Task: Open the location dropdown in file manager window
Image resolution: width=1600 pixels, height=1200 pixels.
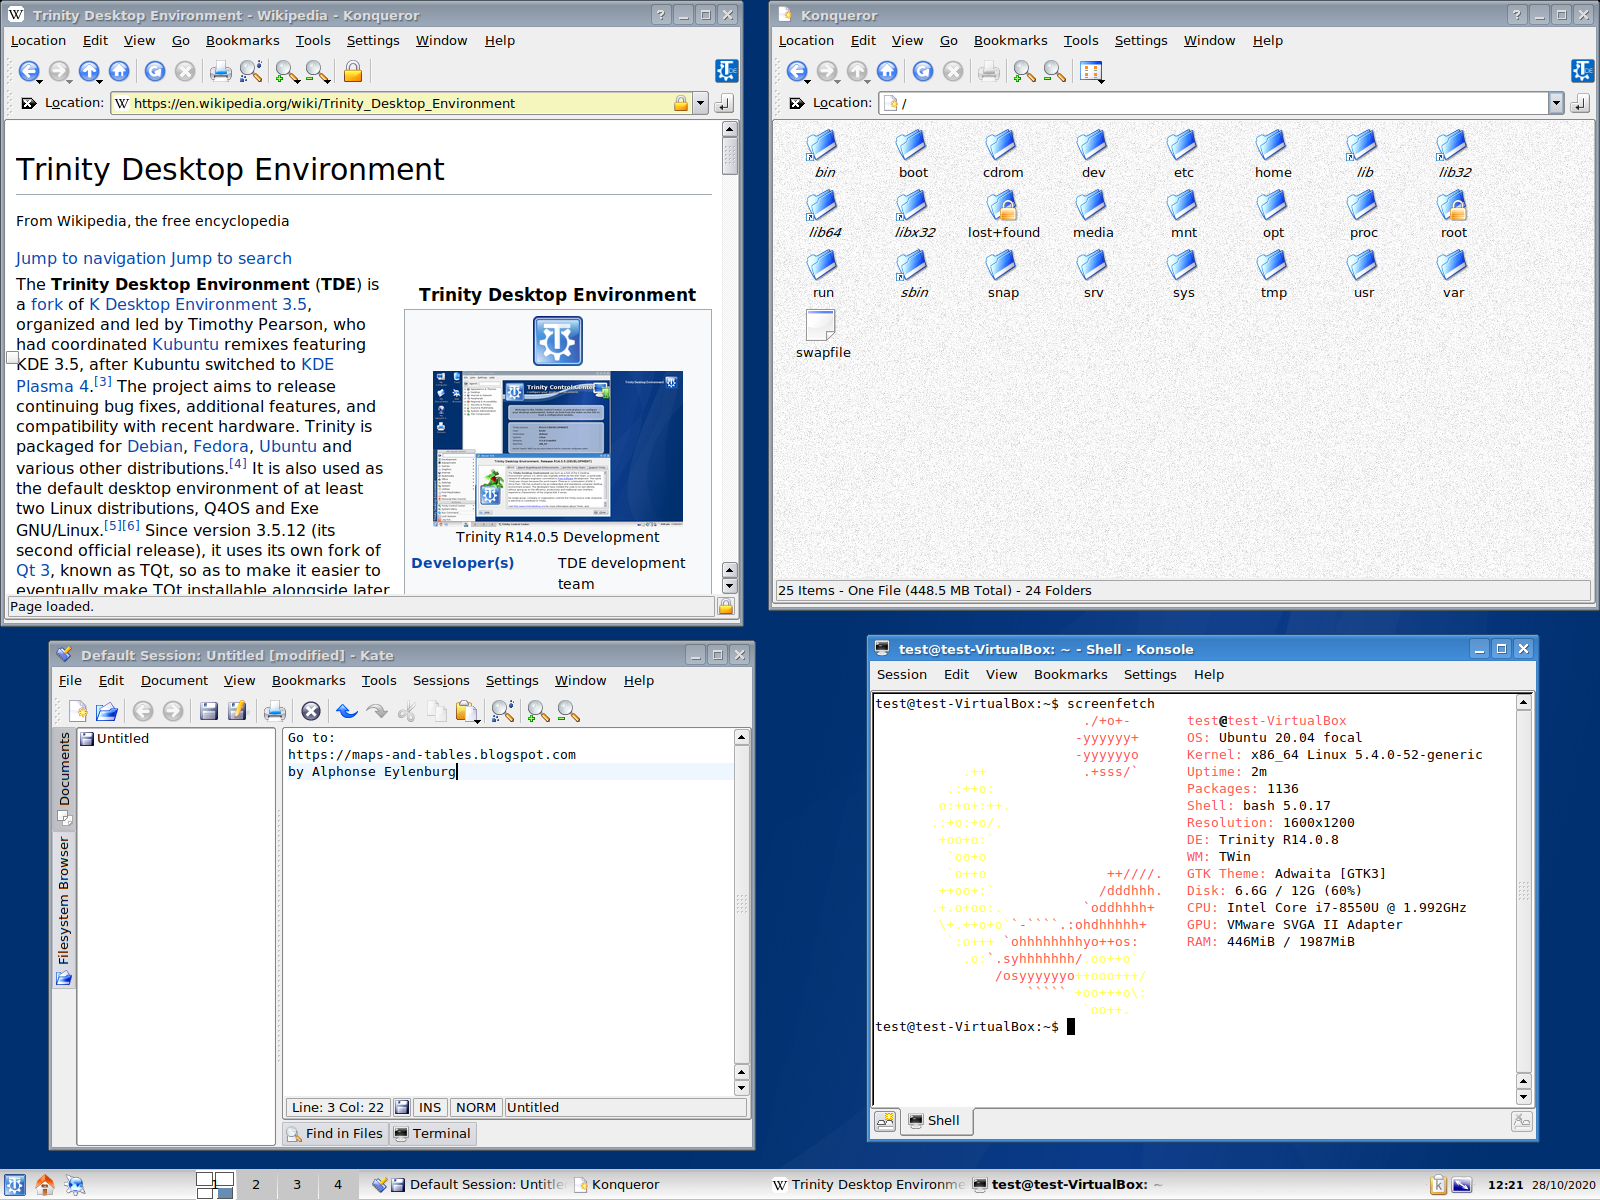Action: click(x=1556, y=103)
